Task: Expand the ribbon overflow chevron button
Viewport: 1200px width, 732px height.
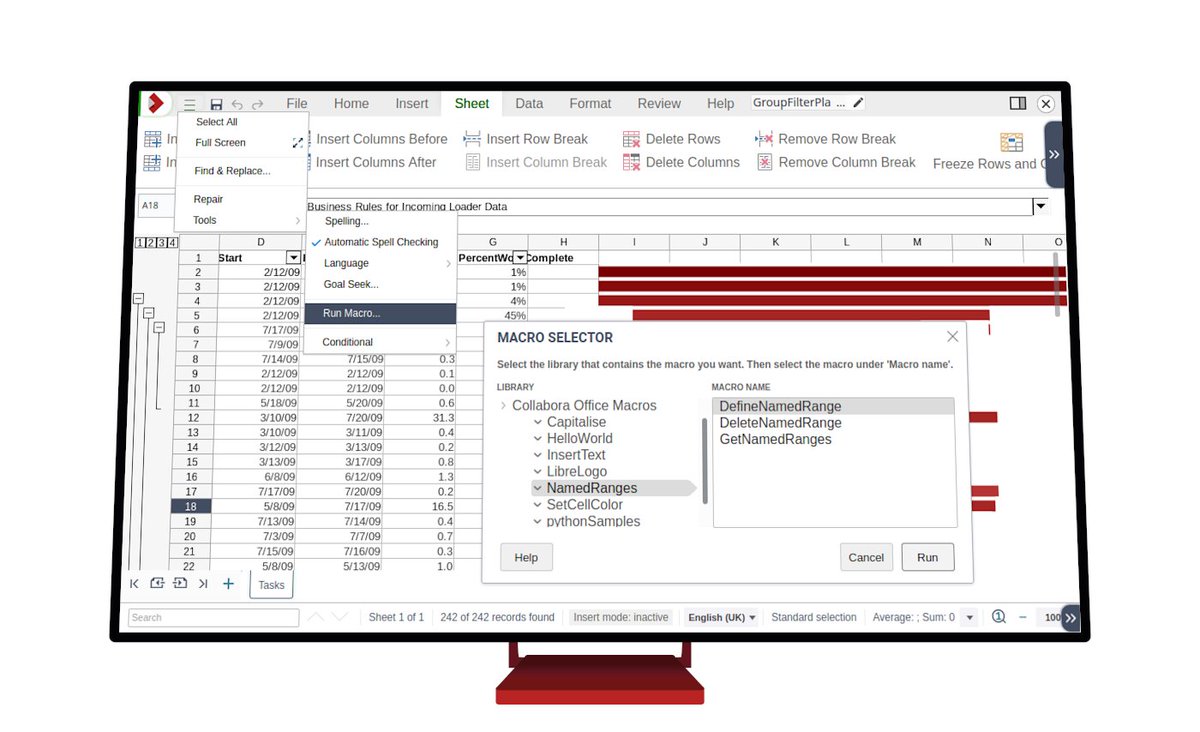Action: coord(1054,154)
